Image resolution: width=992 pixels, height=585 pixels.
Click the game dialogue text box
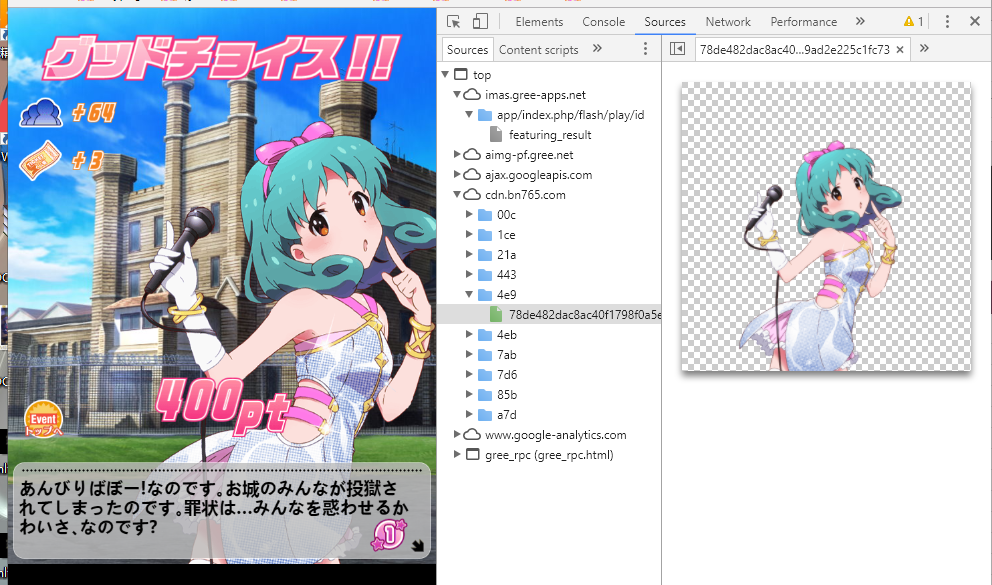(221, 511)
